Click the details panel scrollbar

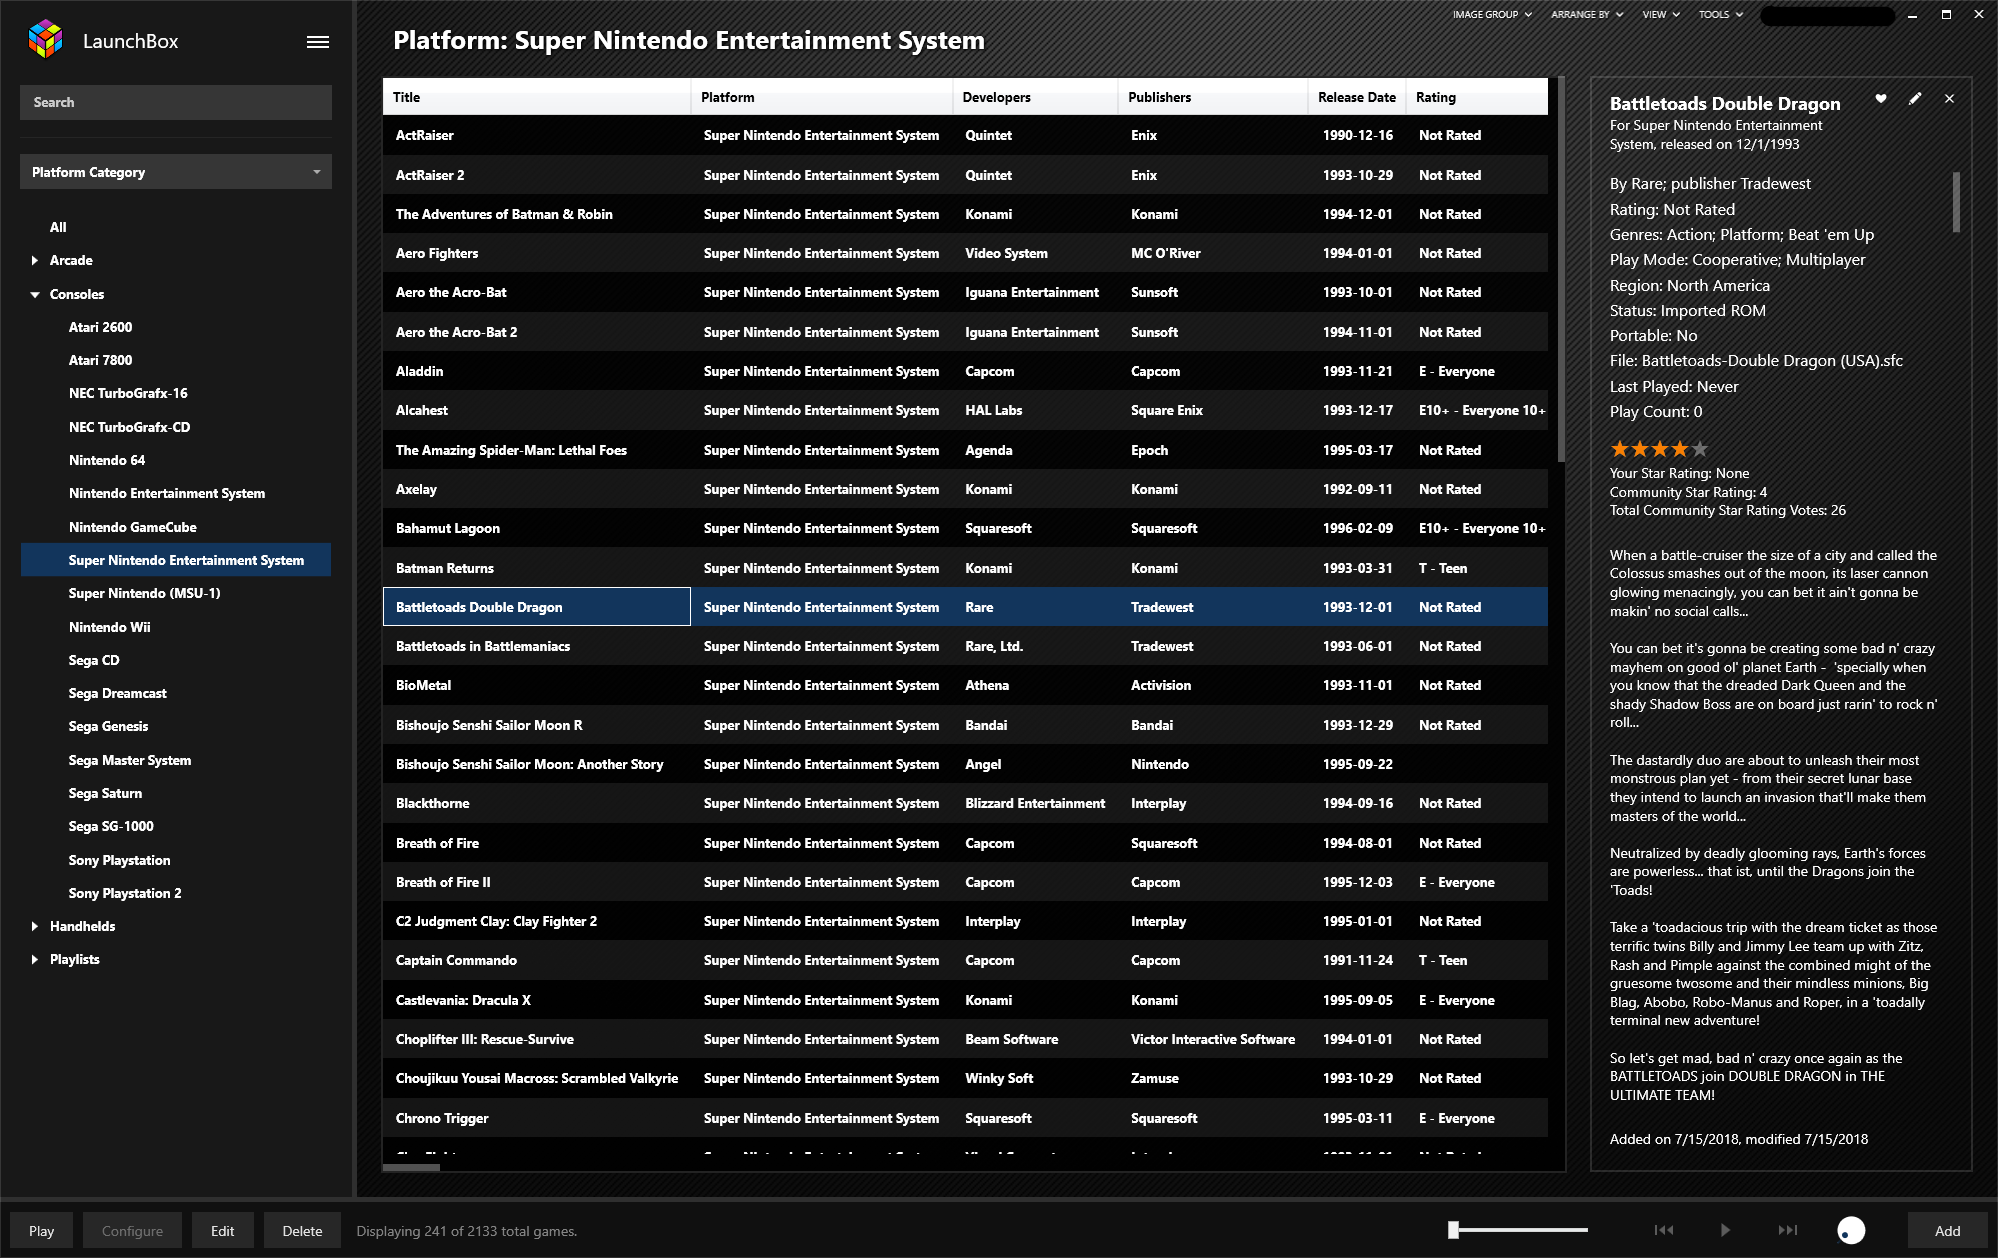tap(1956, 202)
